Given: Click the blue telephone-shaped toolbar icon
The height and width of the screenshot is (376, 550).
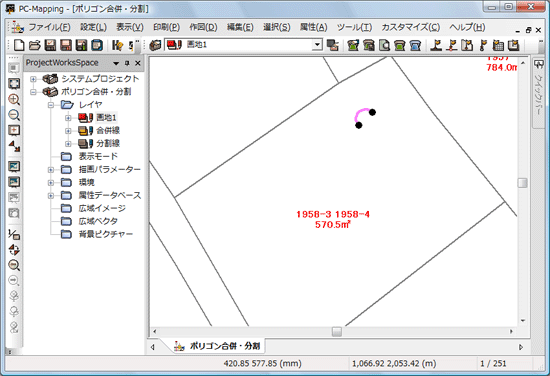Looking at the screenshot, I should coord(415,45).
